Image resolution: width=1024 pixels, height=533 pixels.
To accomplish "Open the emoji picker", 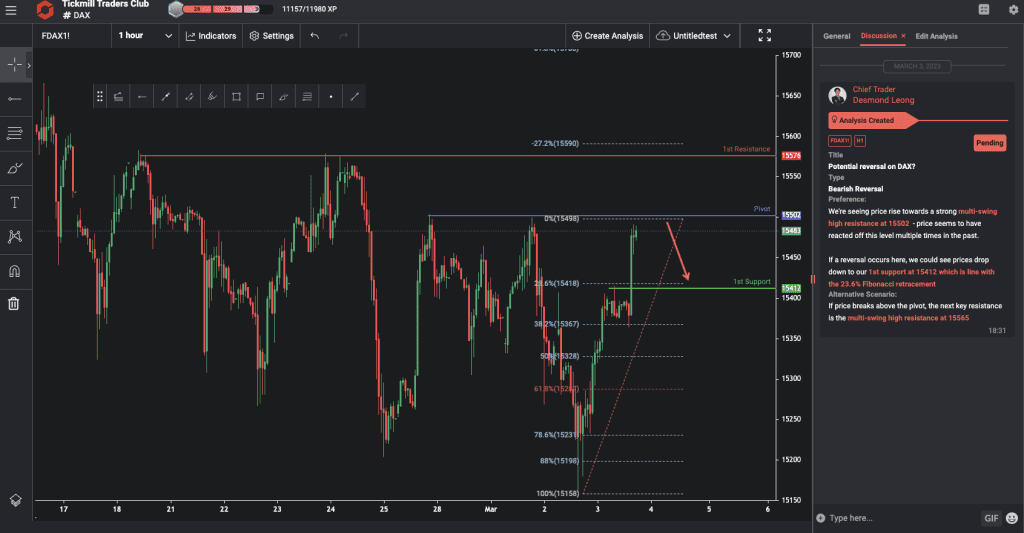I will [x=1012, y=518].
